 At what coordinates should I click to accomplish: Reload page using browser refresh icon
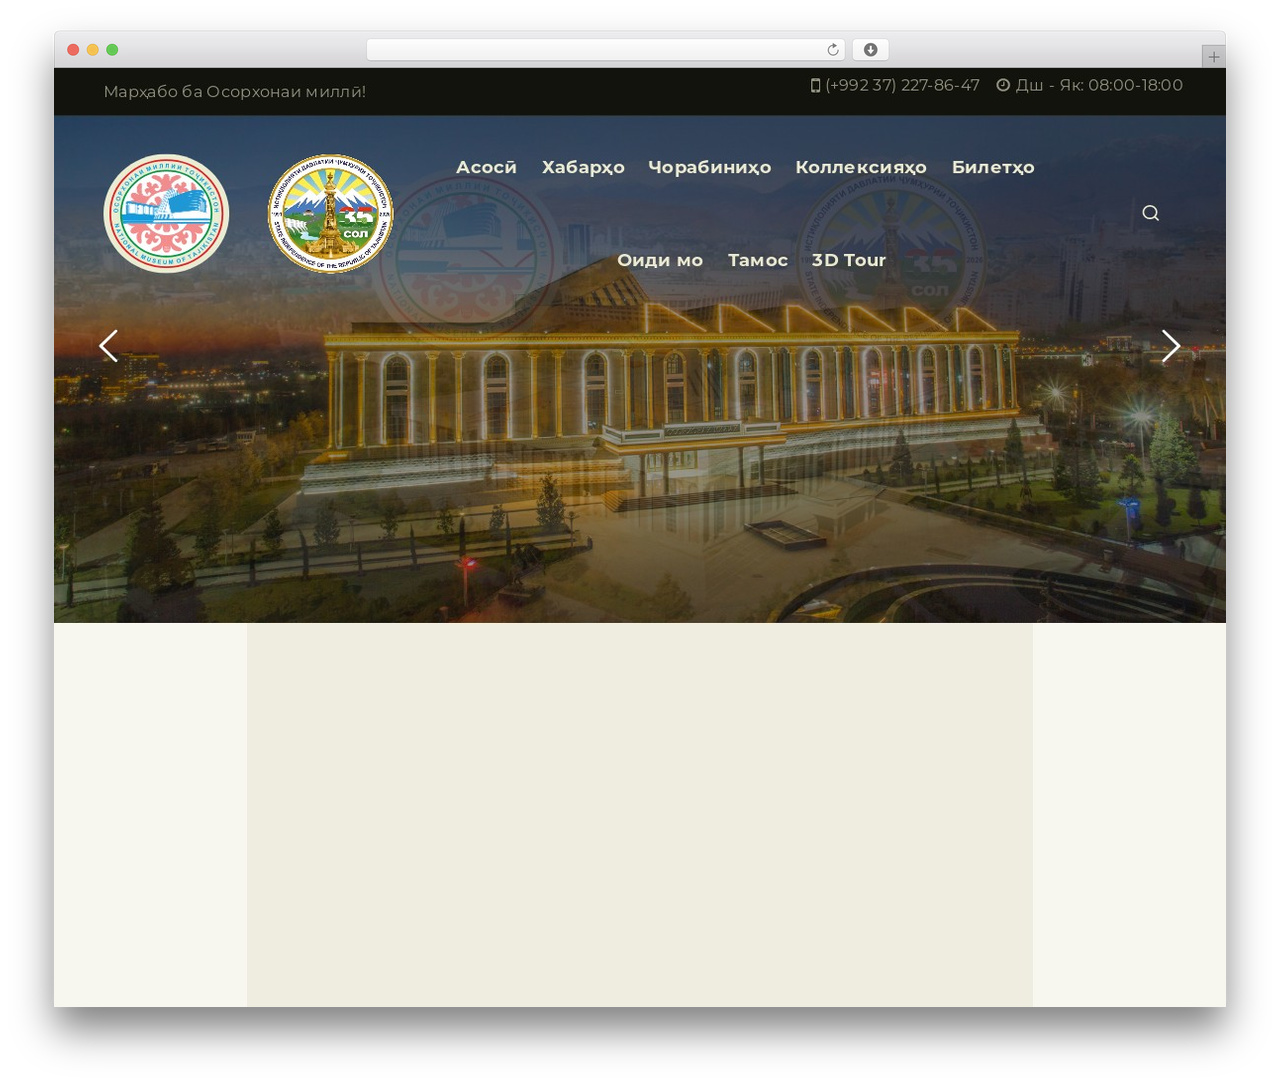833,50
